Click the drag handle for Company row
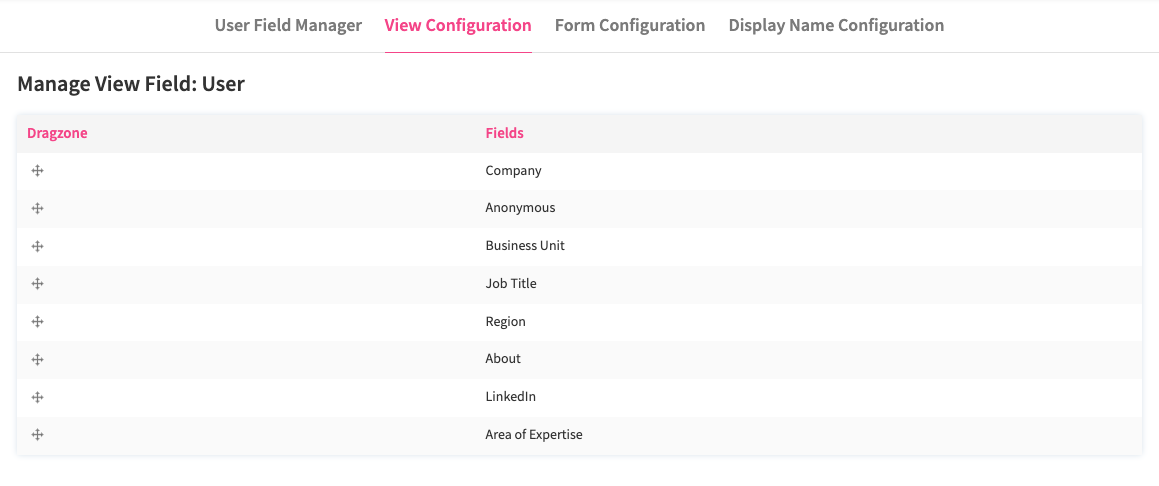Screen dimensions: 1159x486 tap(37, 171)
